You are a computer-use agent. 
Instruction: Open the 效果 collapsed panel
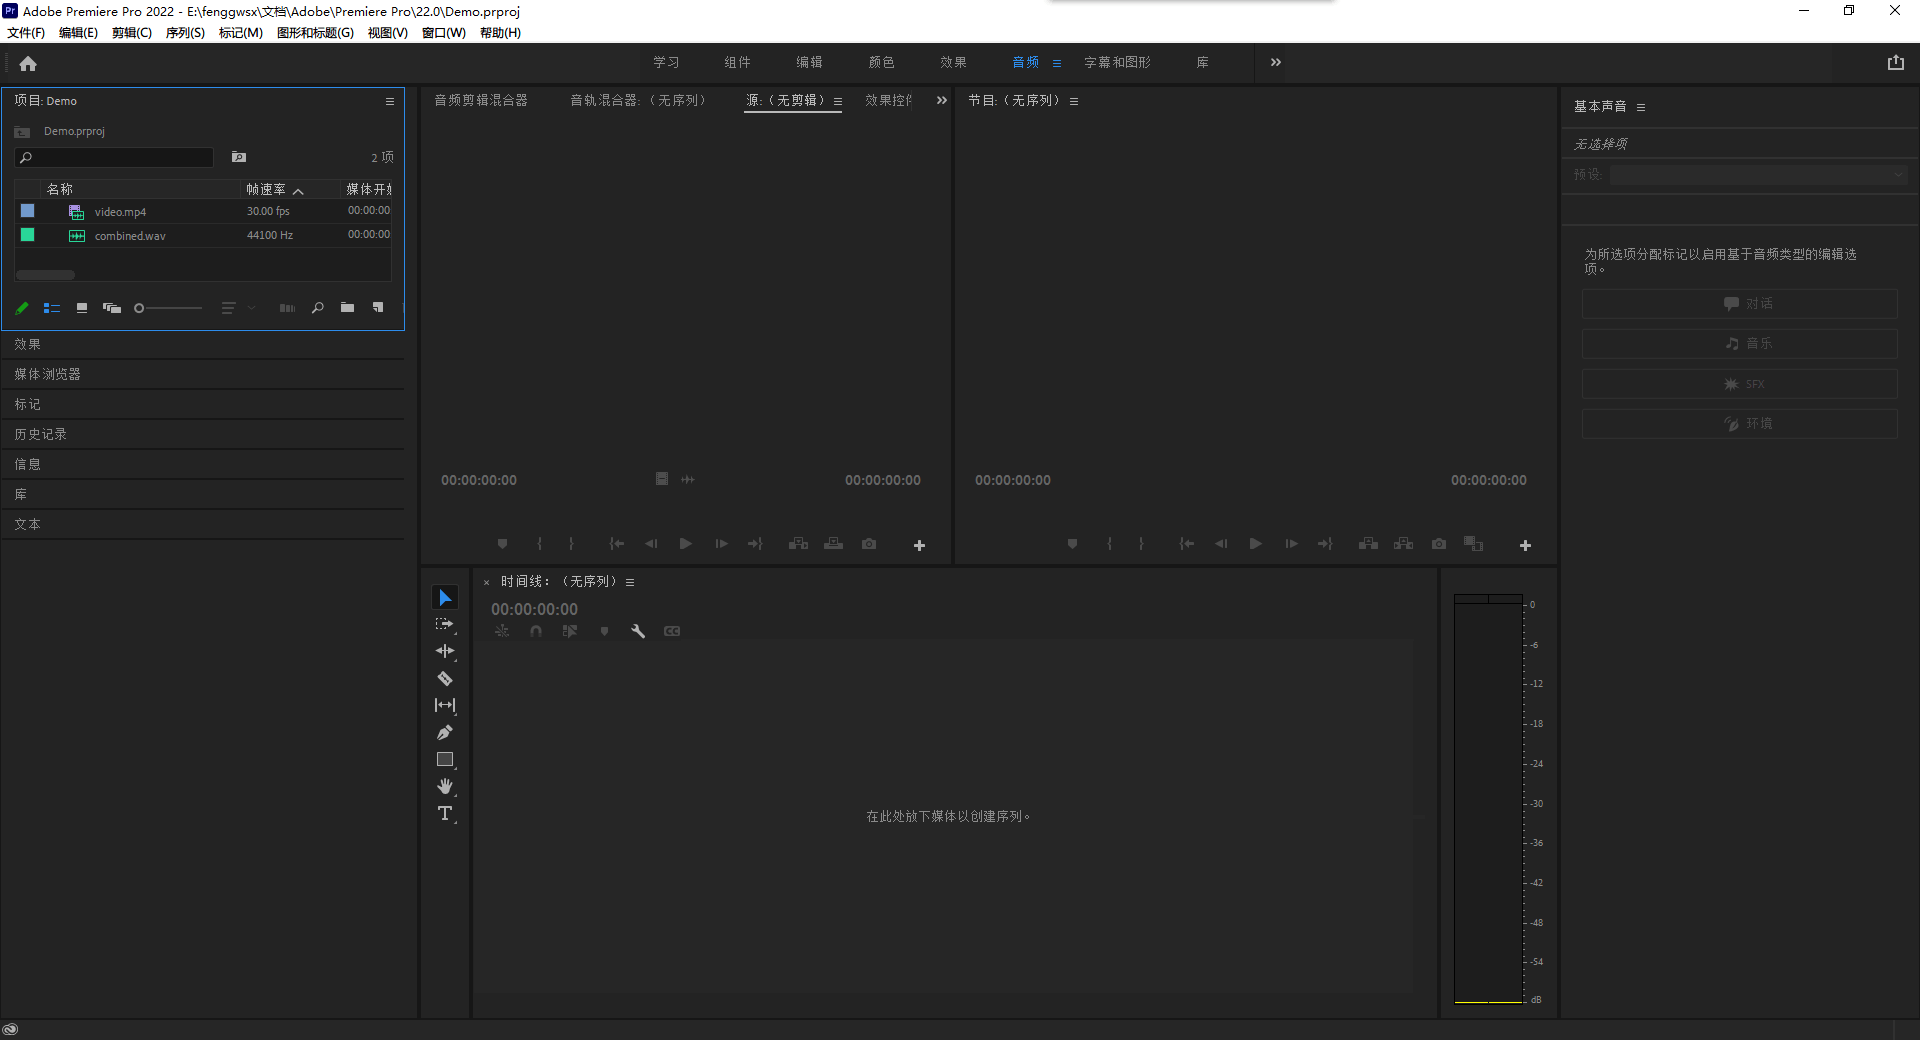point(28,344)
